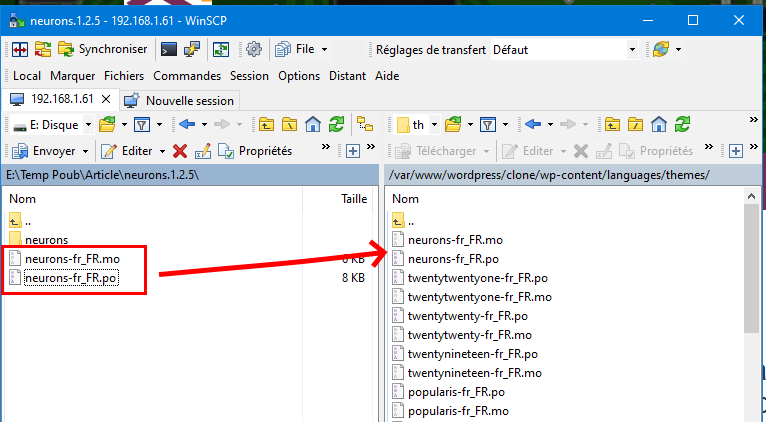This screenshot has height=422, width=766.
Task: Select remote twentynineteen-fr_FR.po file
Action: [x=473, y=354]
